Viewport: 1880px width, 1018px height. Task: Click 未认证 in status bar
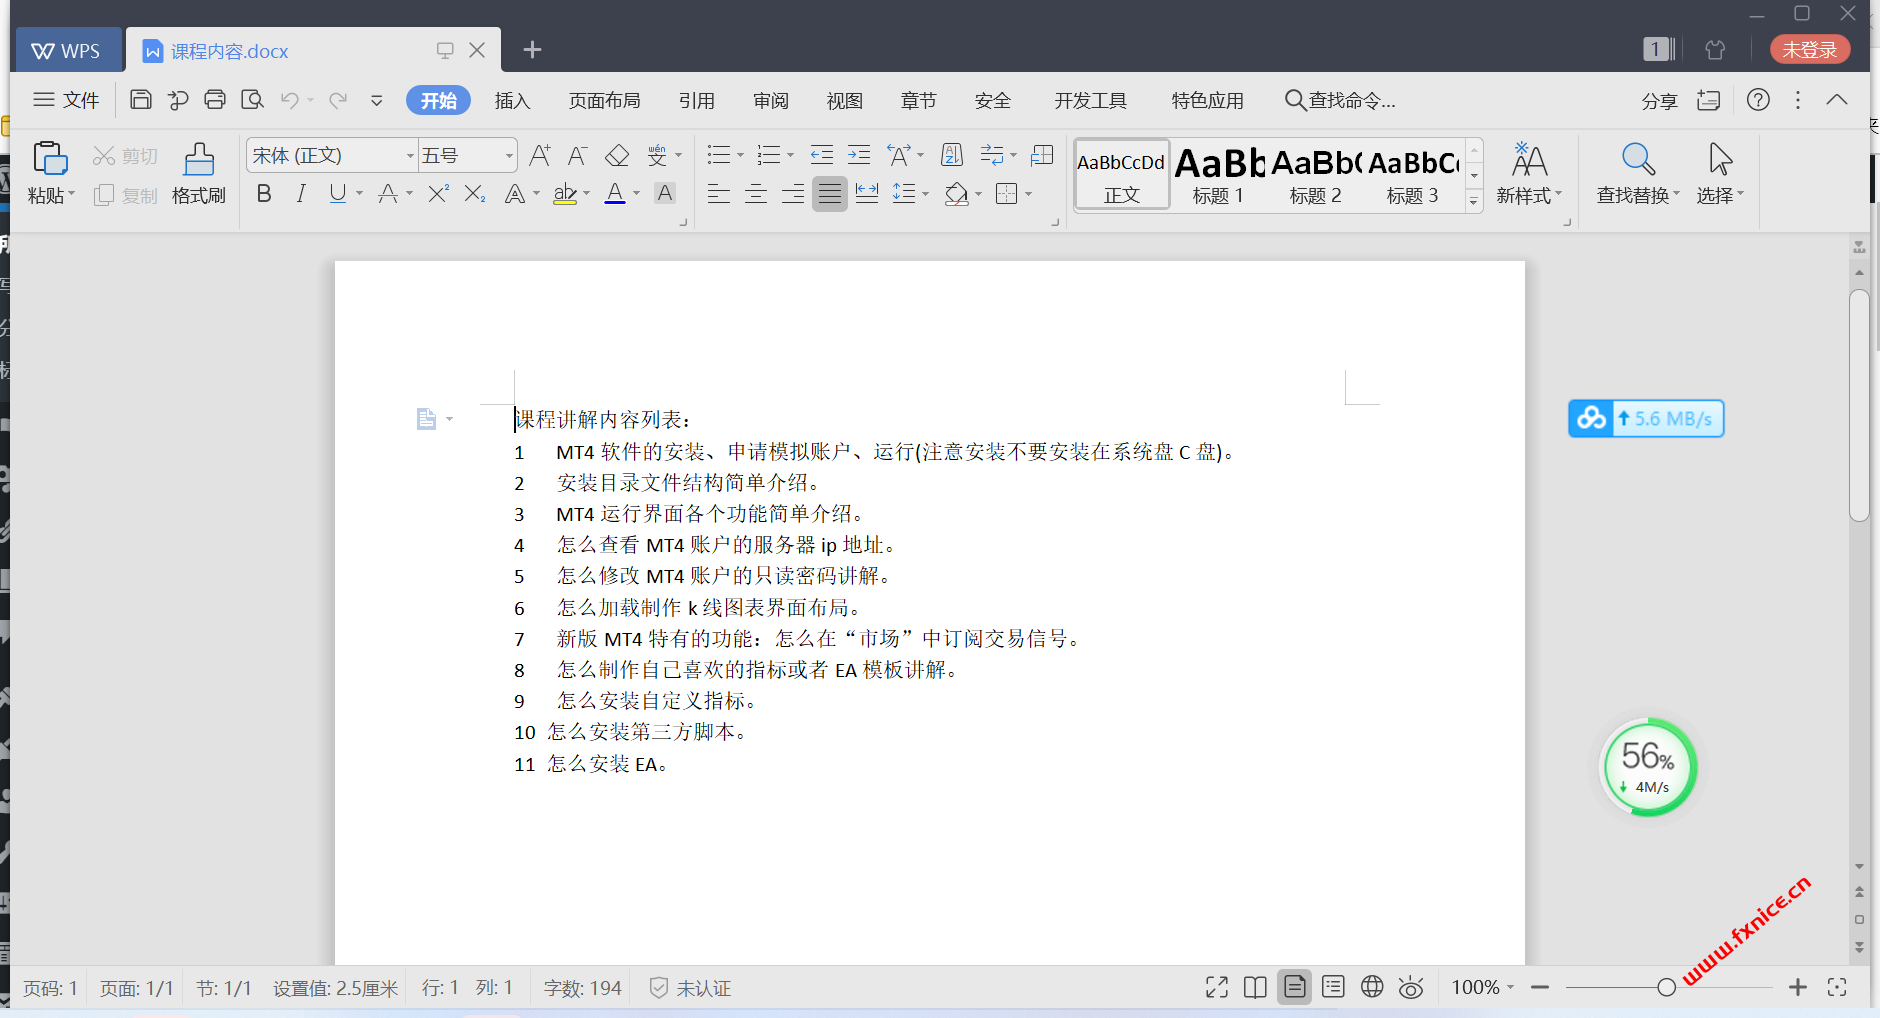690,988
